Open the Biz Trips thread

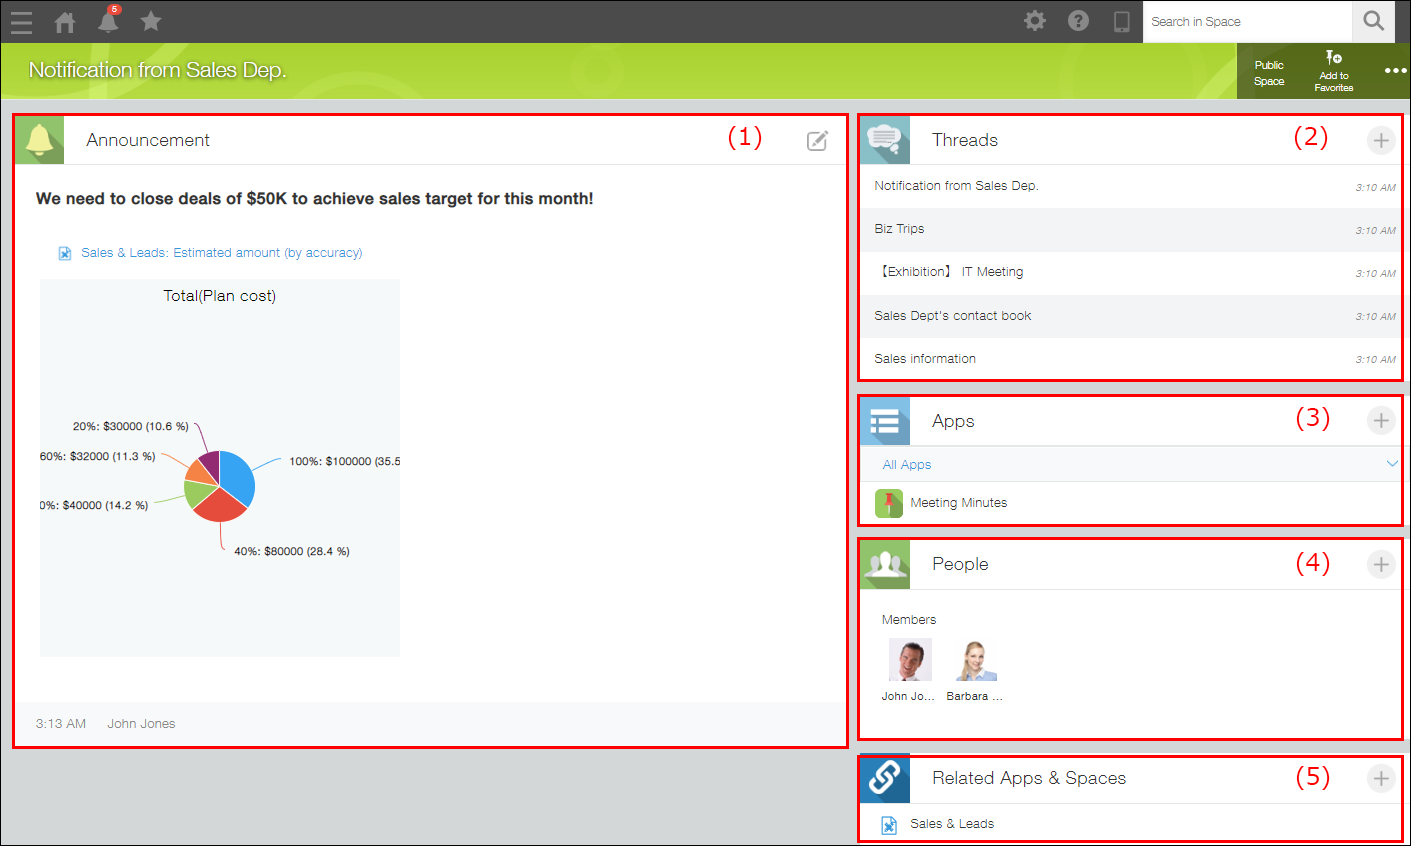pyautogui.click(x=899, y=229)
